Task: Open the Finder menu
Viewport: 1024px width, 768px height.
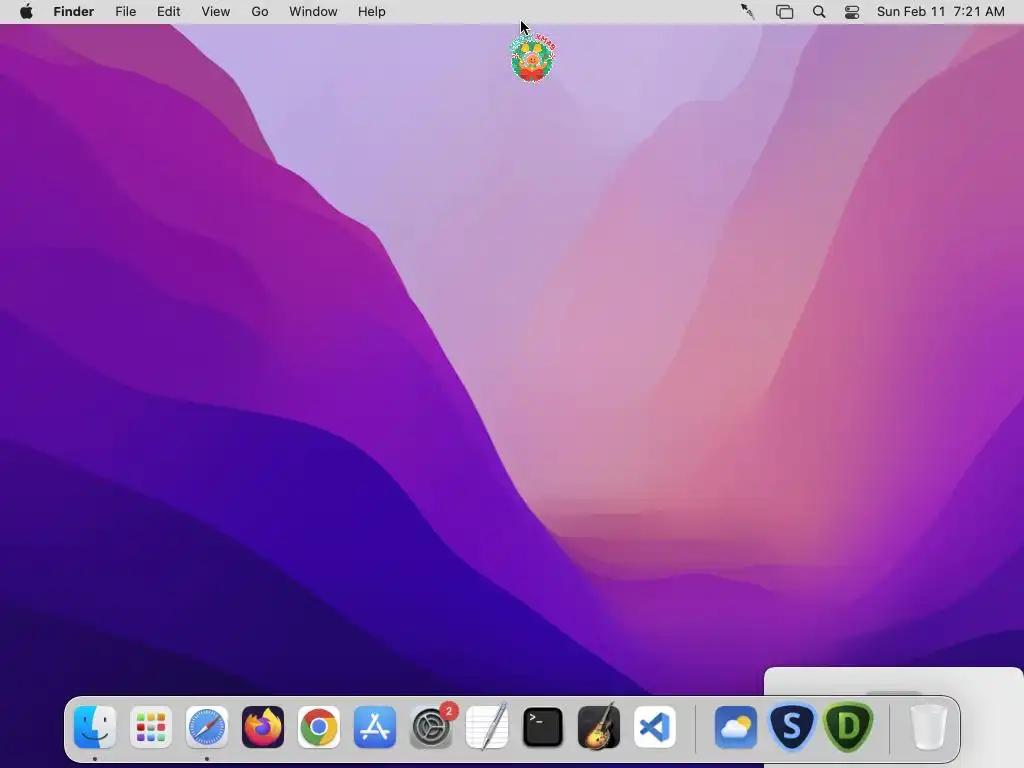Action: coord(74,12)
